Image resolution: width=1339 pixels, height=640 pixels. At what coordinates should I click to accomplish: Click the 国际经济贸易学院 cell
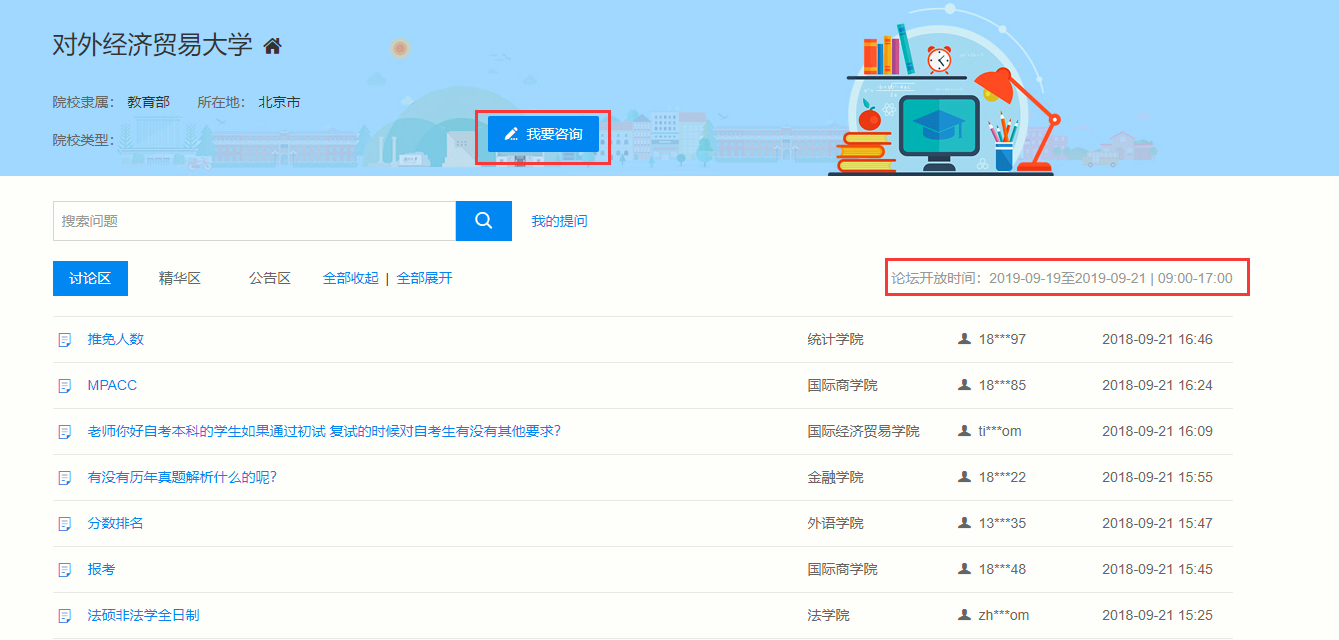(x=863, y=431)
